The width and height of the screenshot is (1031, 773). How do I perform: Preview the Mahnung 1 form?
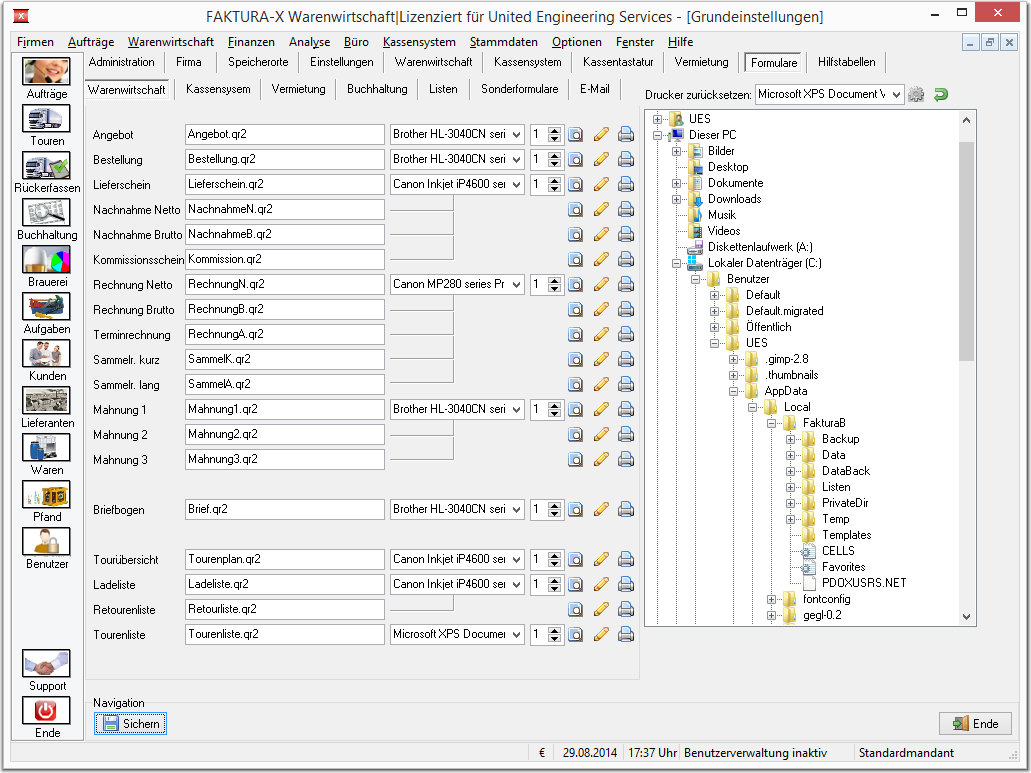point(575,410)
